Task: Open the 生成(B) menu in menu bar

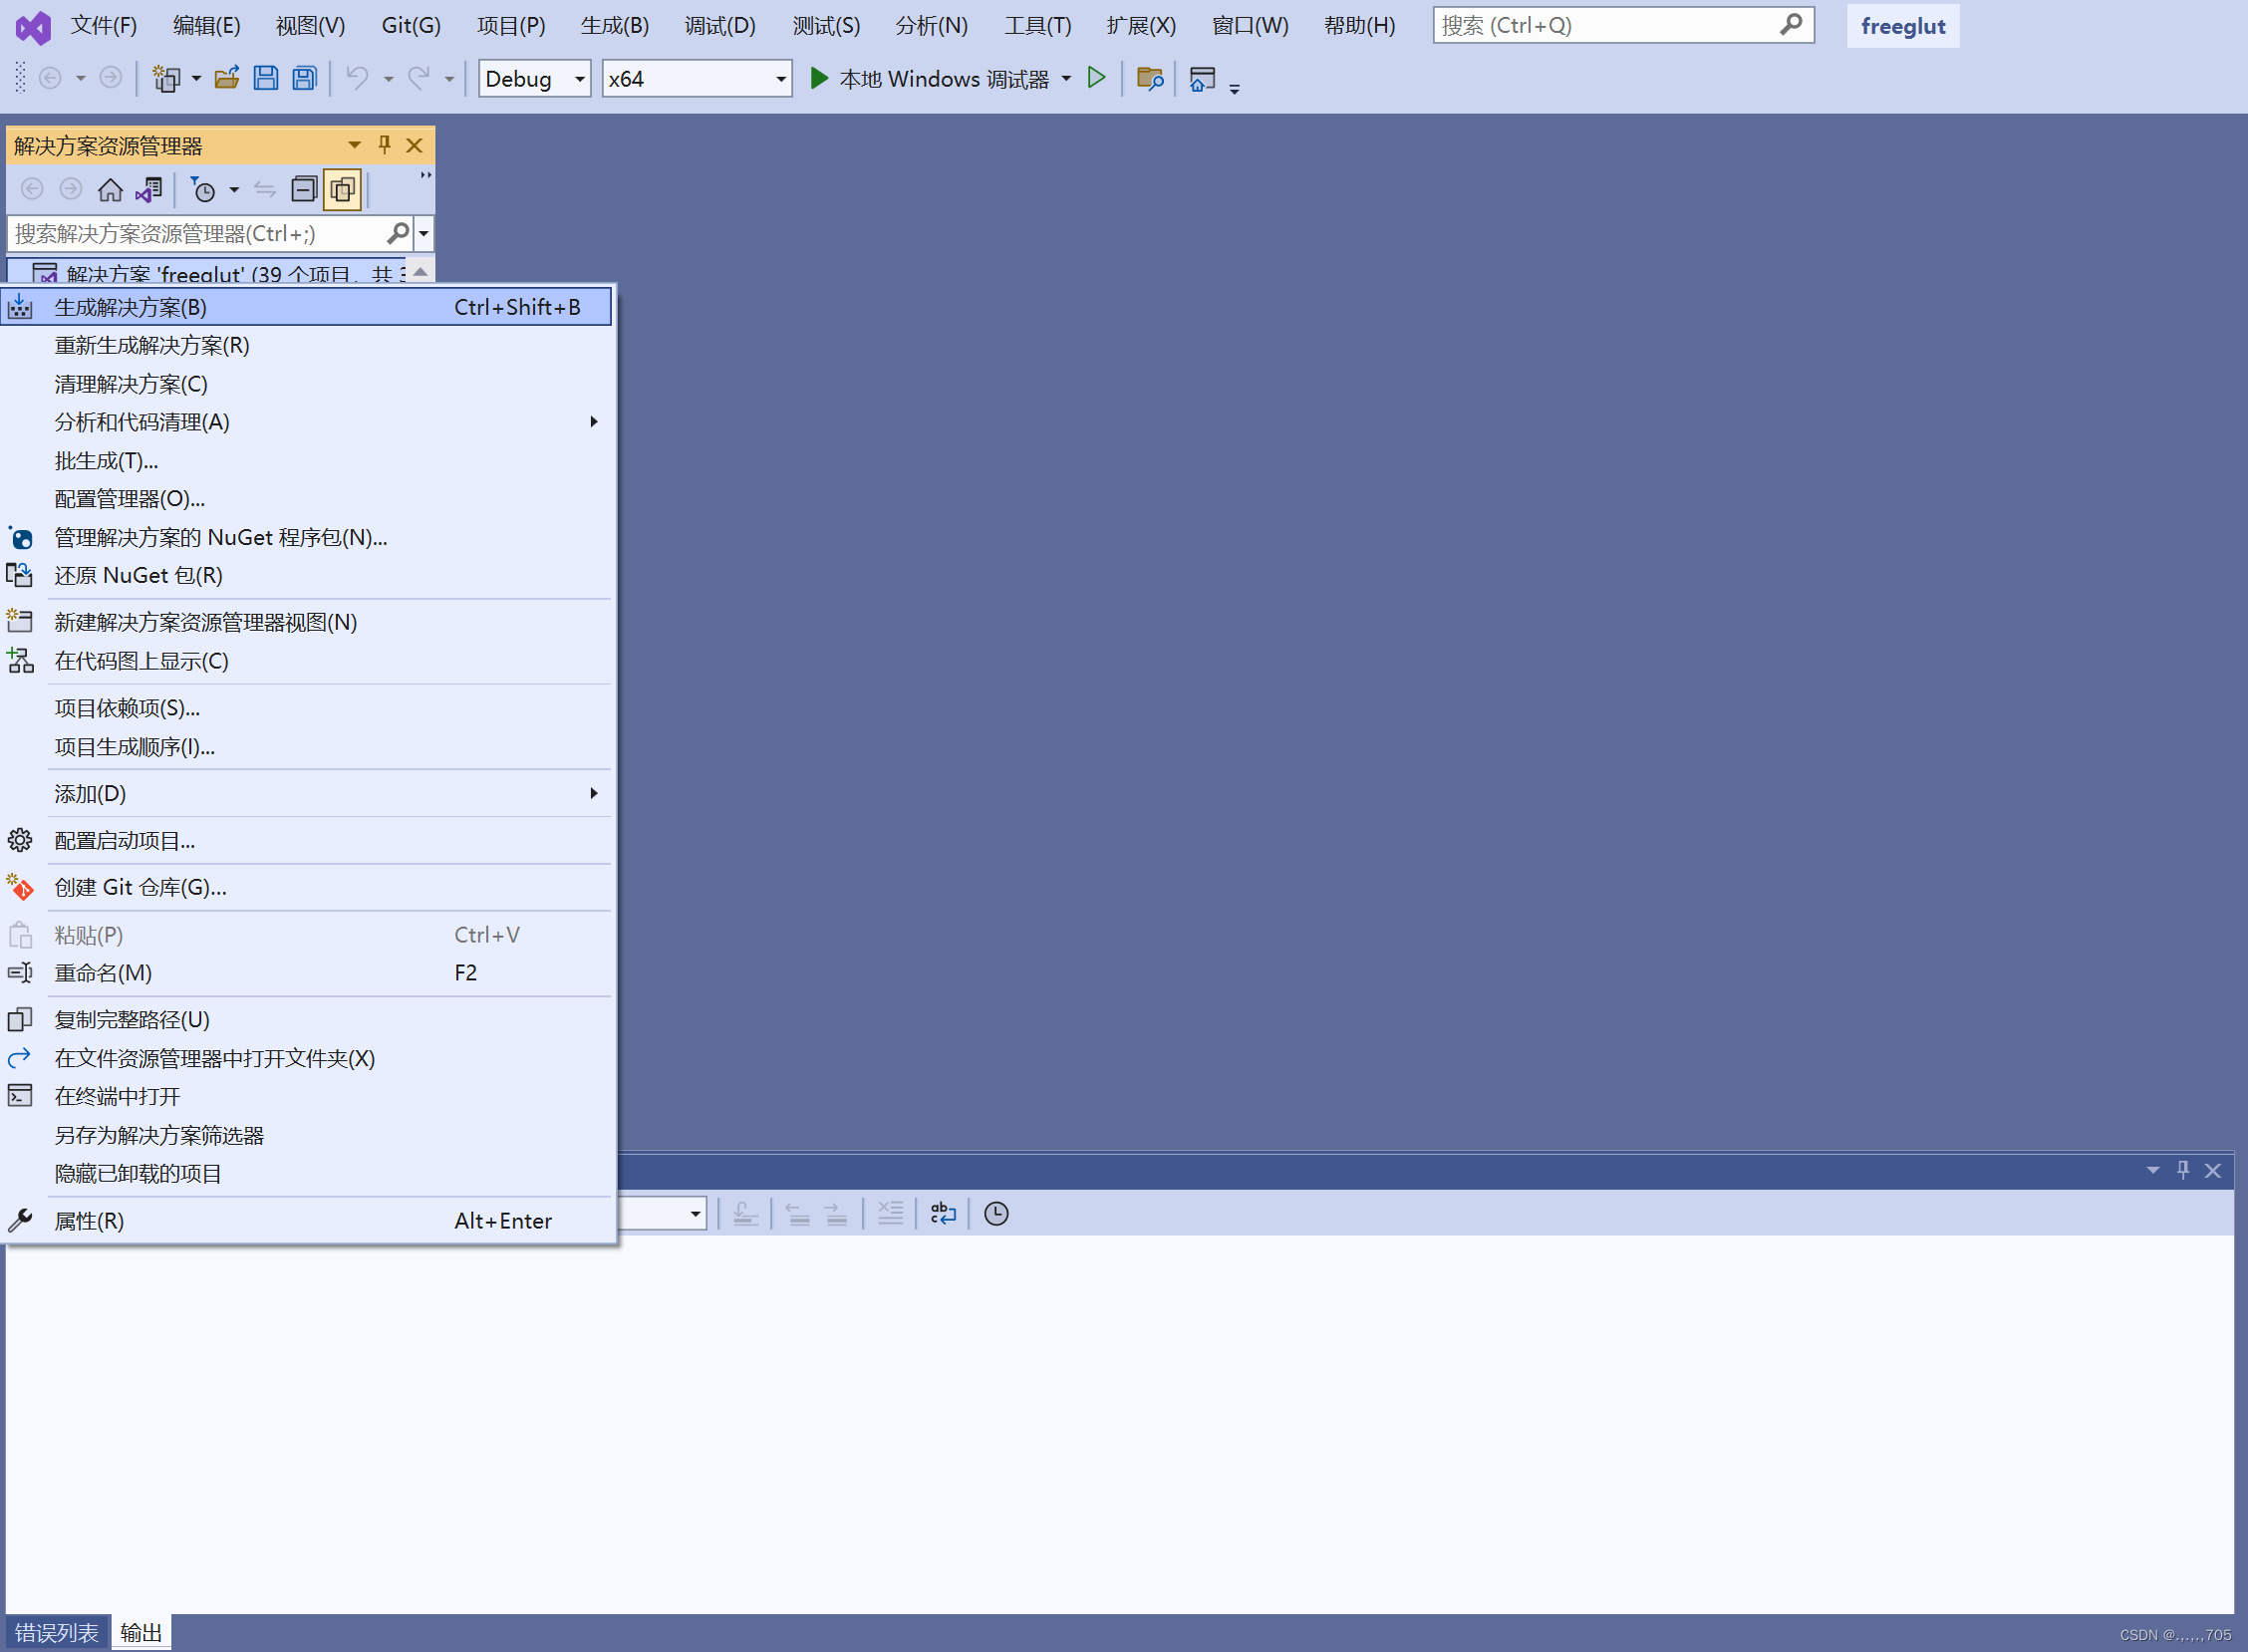Action: [614, 25]
